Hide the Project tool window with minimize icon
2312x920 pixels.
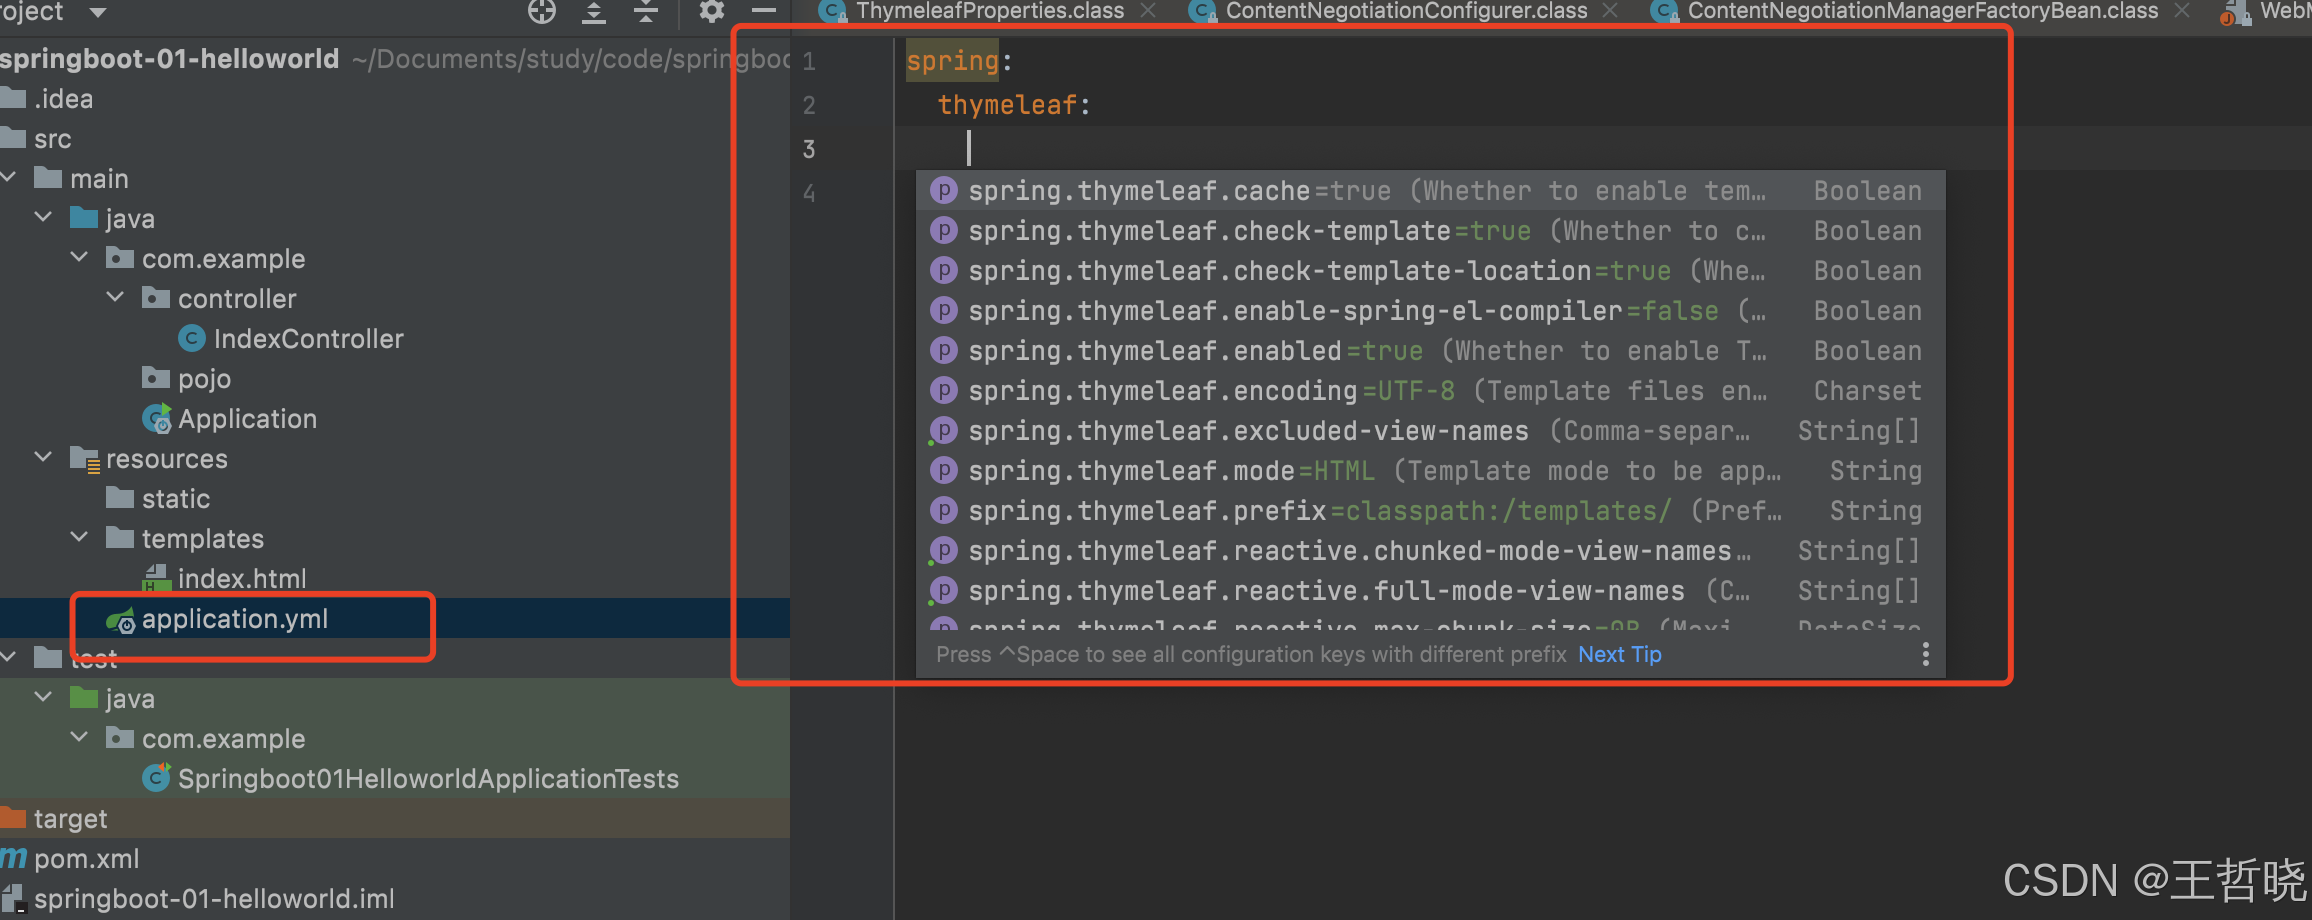(762, 12)
